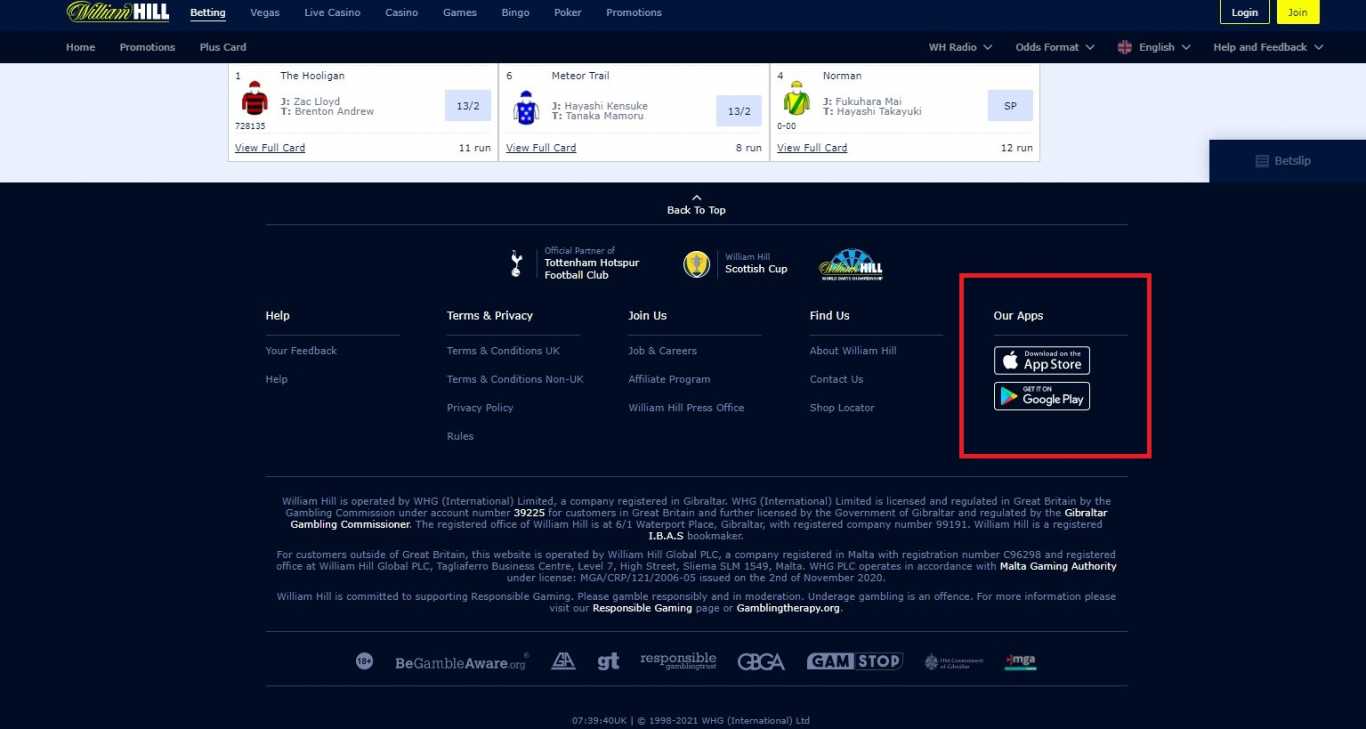Viewport: 1366px width, 729px height.
Task: Expand the English language dropdown
Action: 1165,47
